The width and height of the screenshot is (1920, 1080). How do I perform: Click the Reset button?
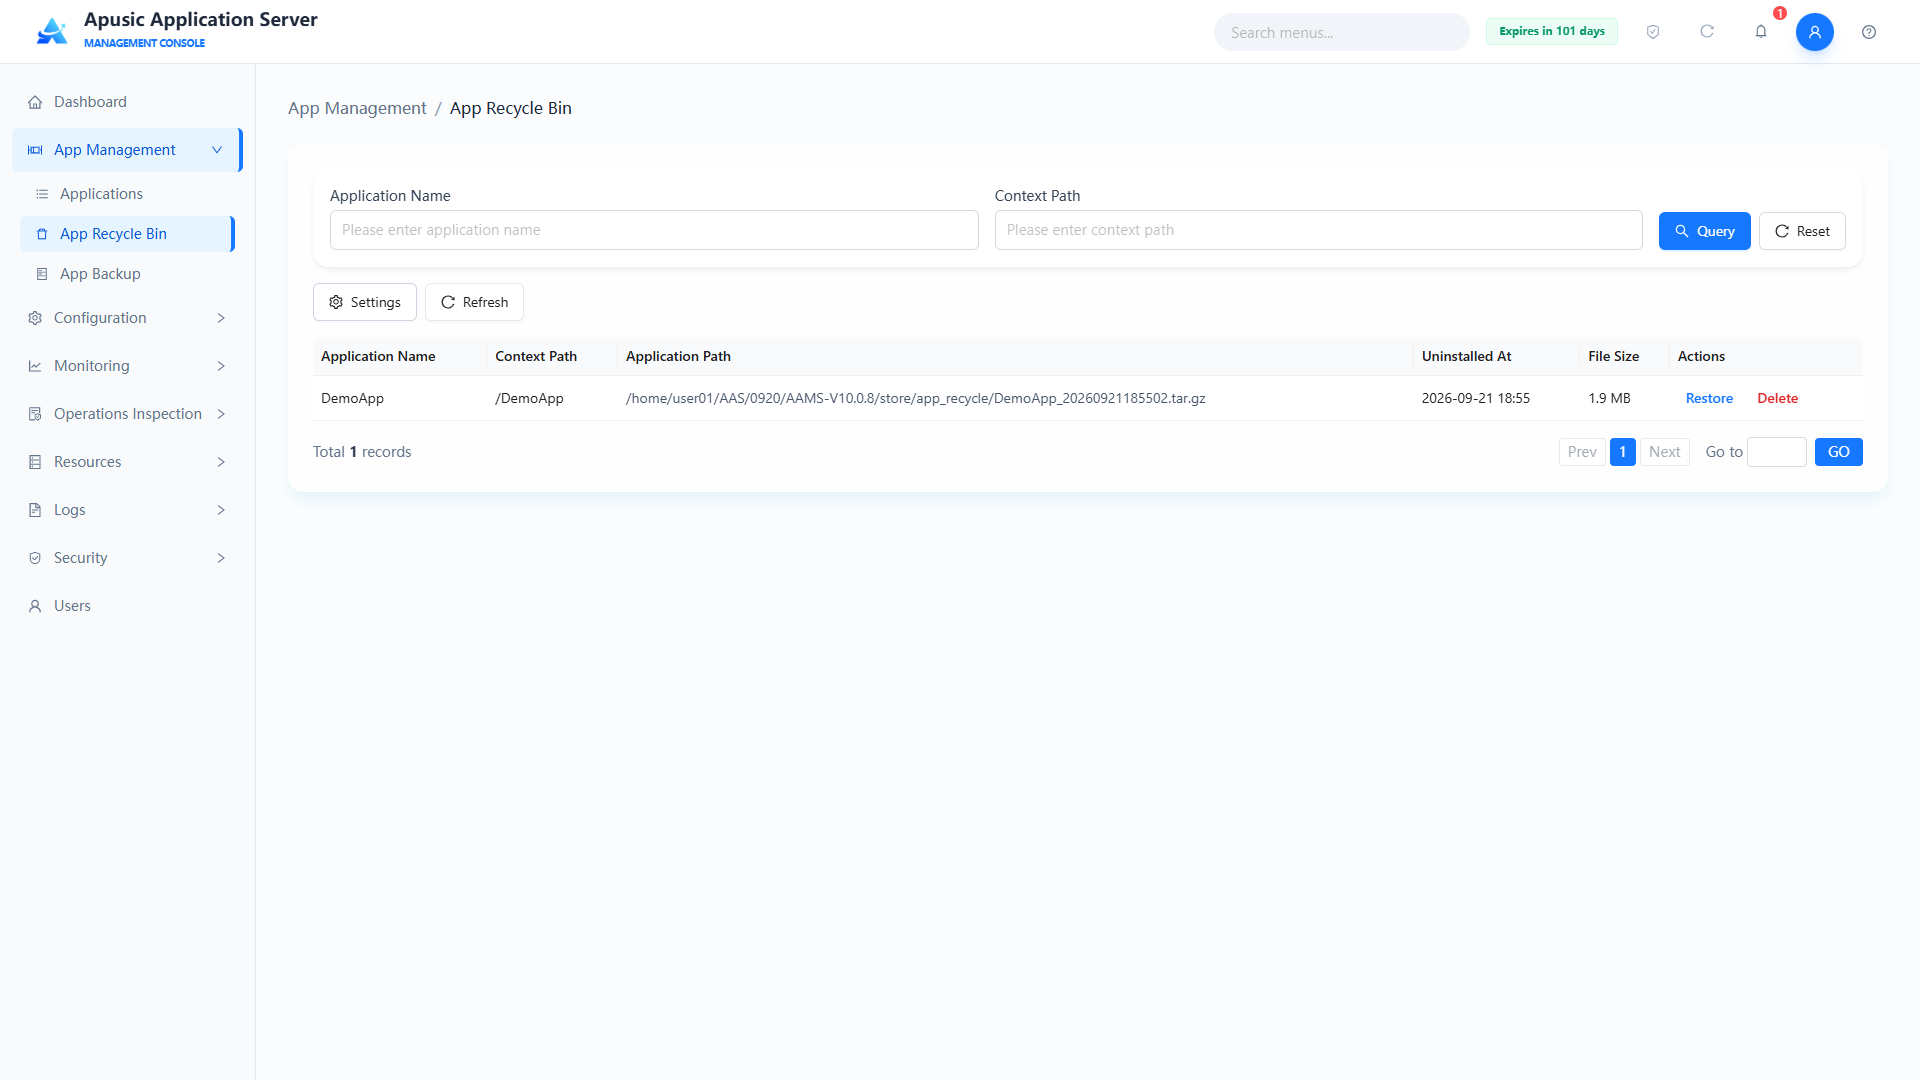pyautogui.click(x=1802, y=231)
